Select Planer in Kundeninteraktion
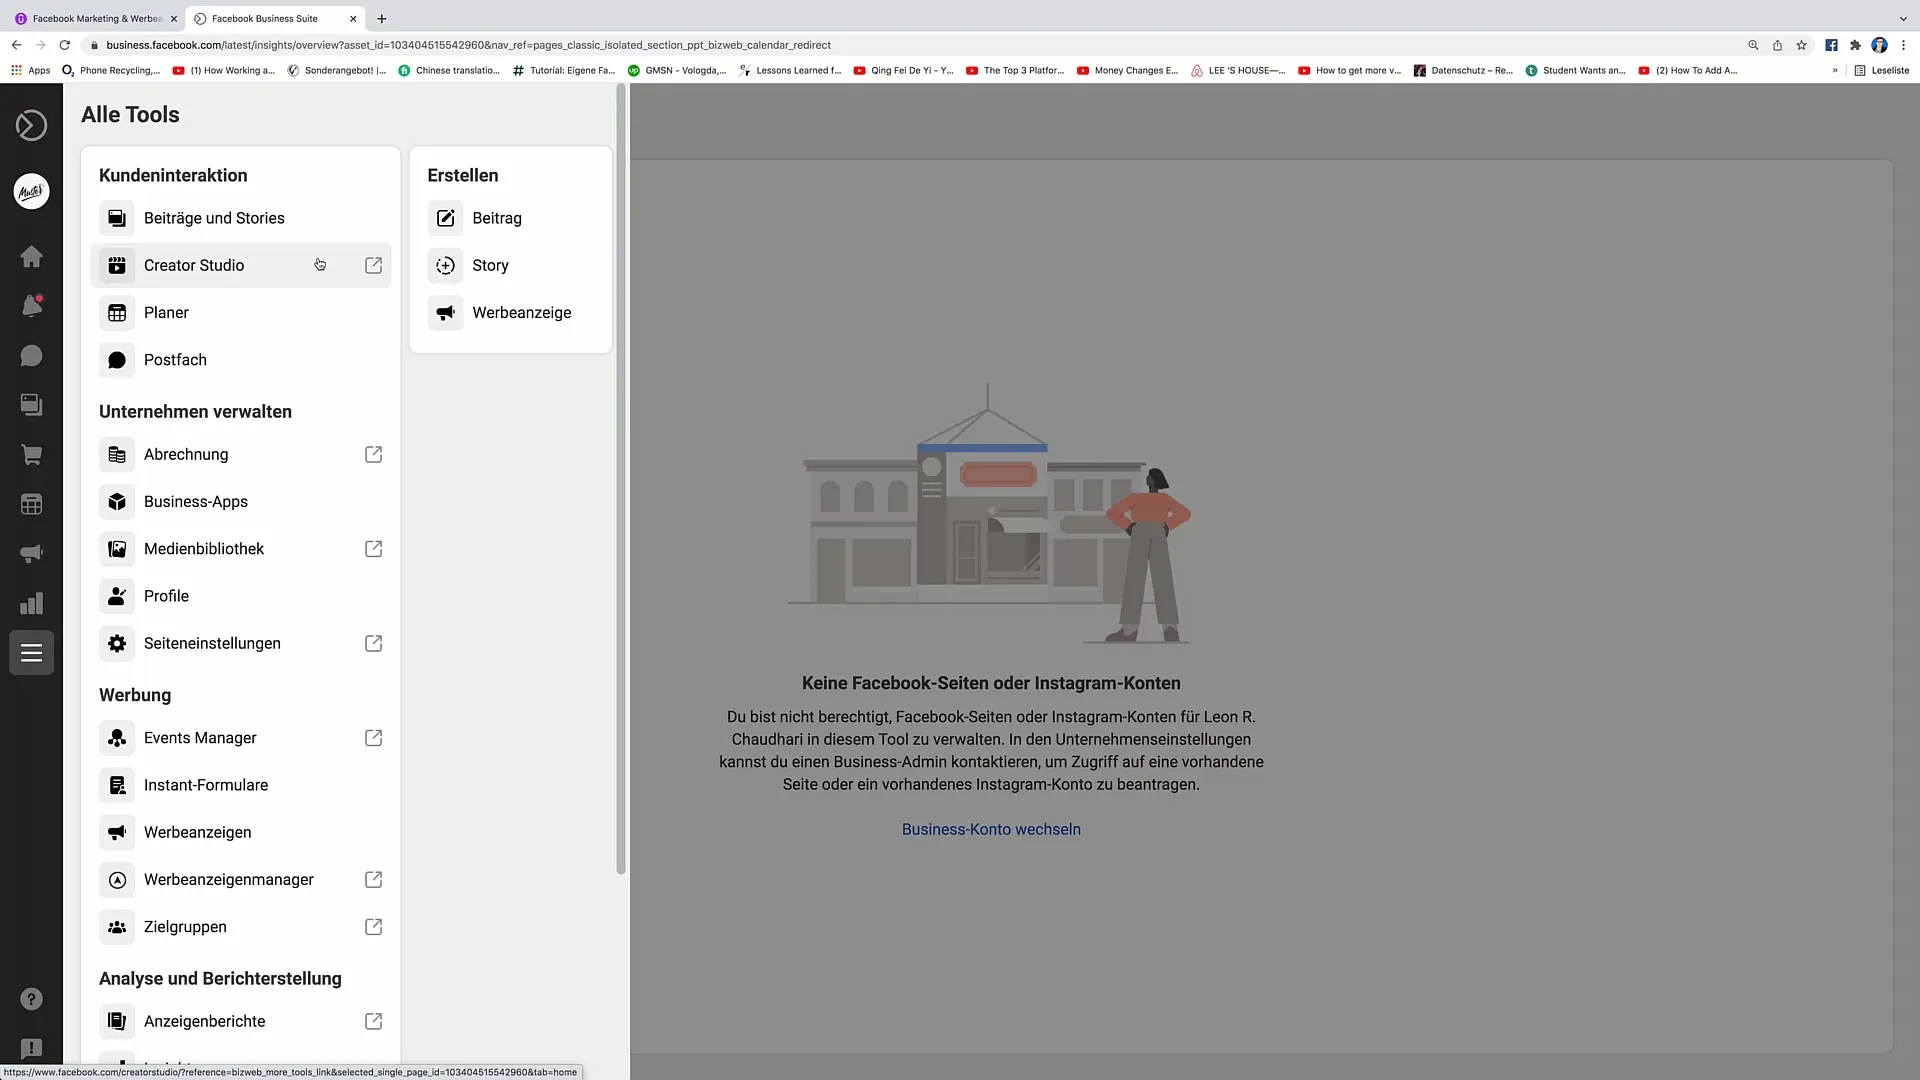Image resolution: width=1920 pixels, height=1080 pixels. click(x=166, y=313)
